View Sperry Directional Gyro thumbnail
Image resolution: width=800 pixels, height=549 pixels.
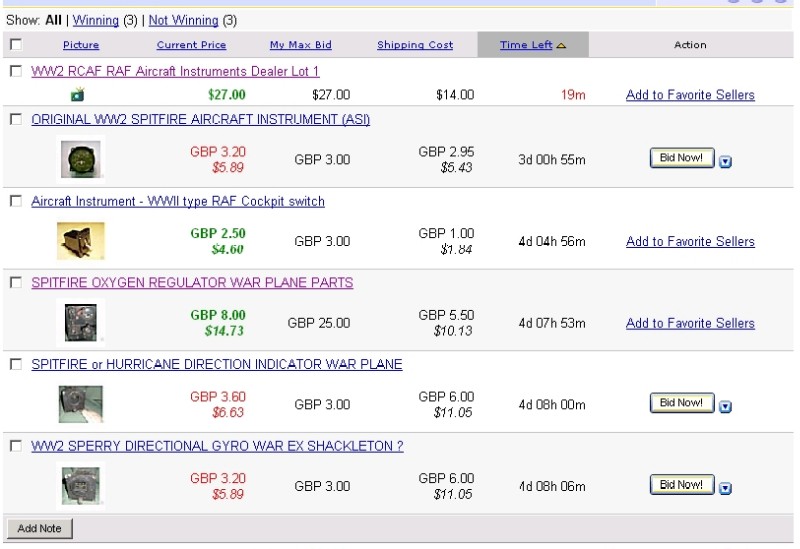pos(81,486)
